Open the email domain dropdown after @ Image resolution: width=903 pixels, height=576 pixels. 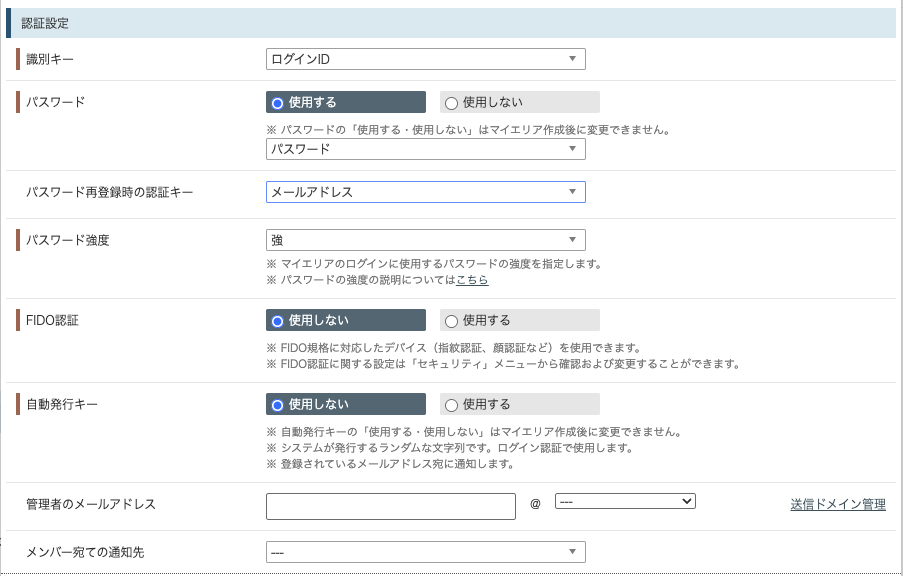tap(625, 501)
